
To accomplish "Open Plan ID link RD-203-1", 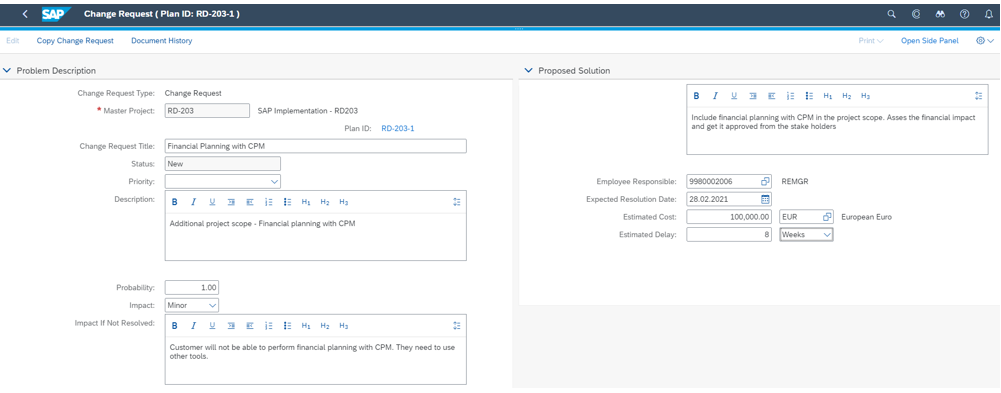I will pos(398,128).
